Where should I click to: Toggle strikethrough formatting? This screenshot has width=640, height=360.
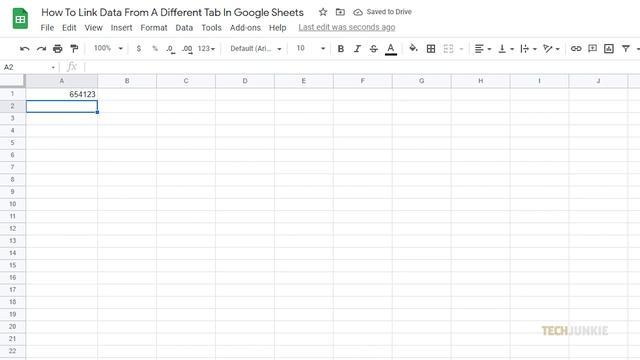point(373,49)
